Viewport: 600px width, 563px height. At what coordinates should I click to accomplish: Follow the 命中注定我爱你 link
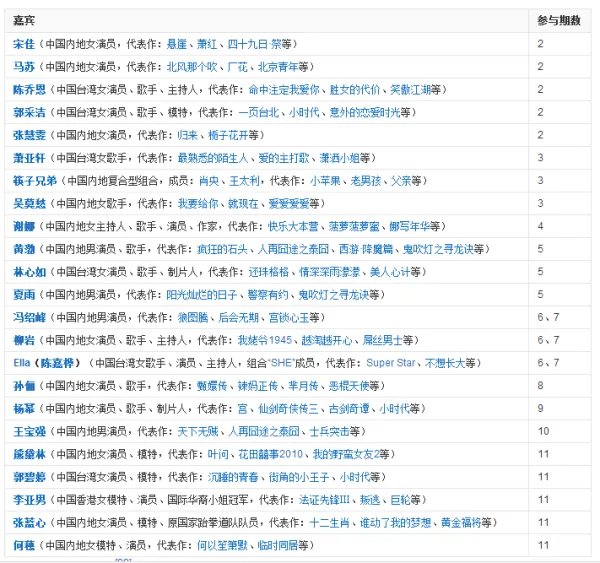pos(284,90)
